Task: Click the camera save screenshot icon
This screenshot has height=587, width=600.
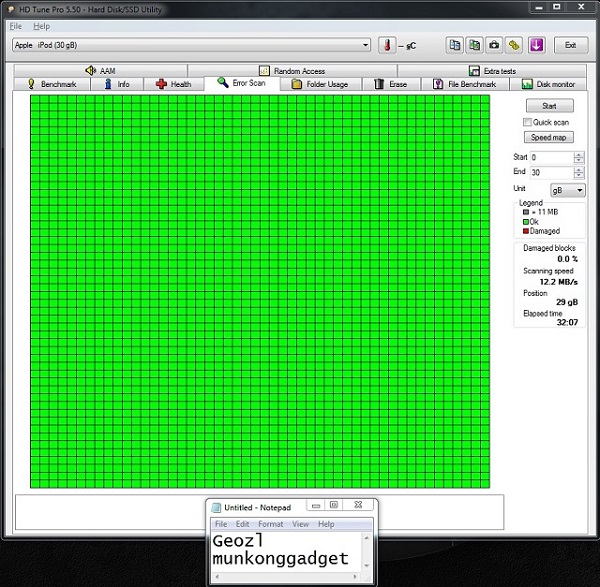Action: [493, 45]
